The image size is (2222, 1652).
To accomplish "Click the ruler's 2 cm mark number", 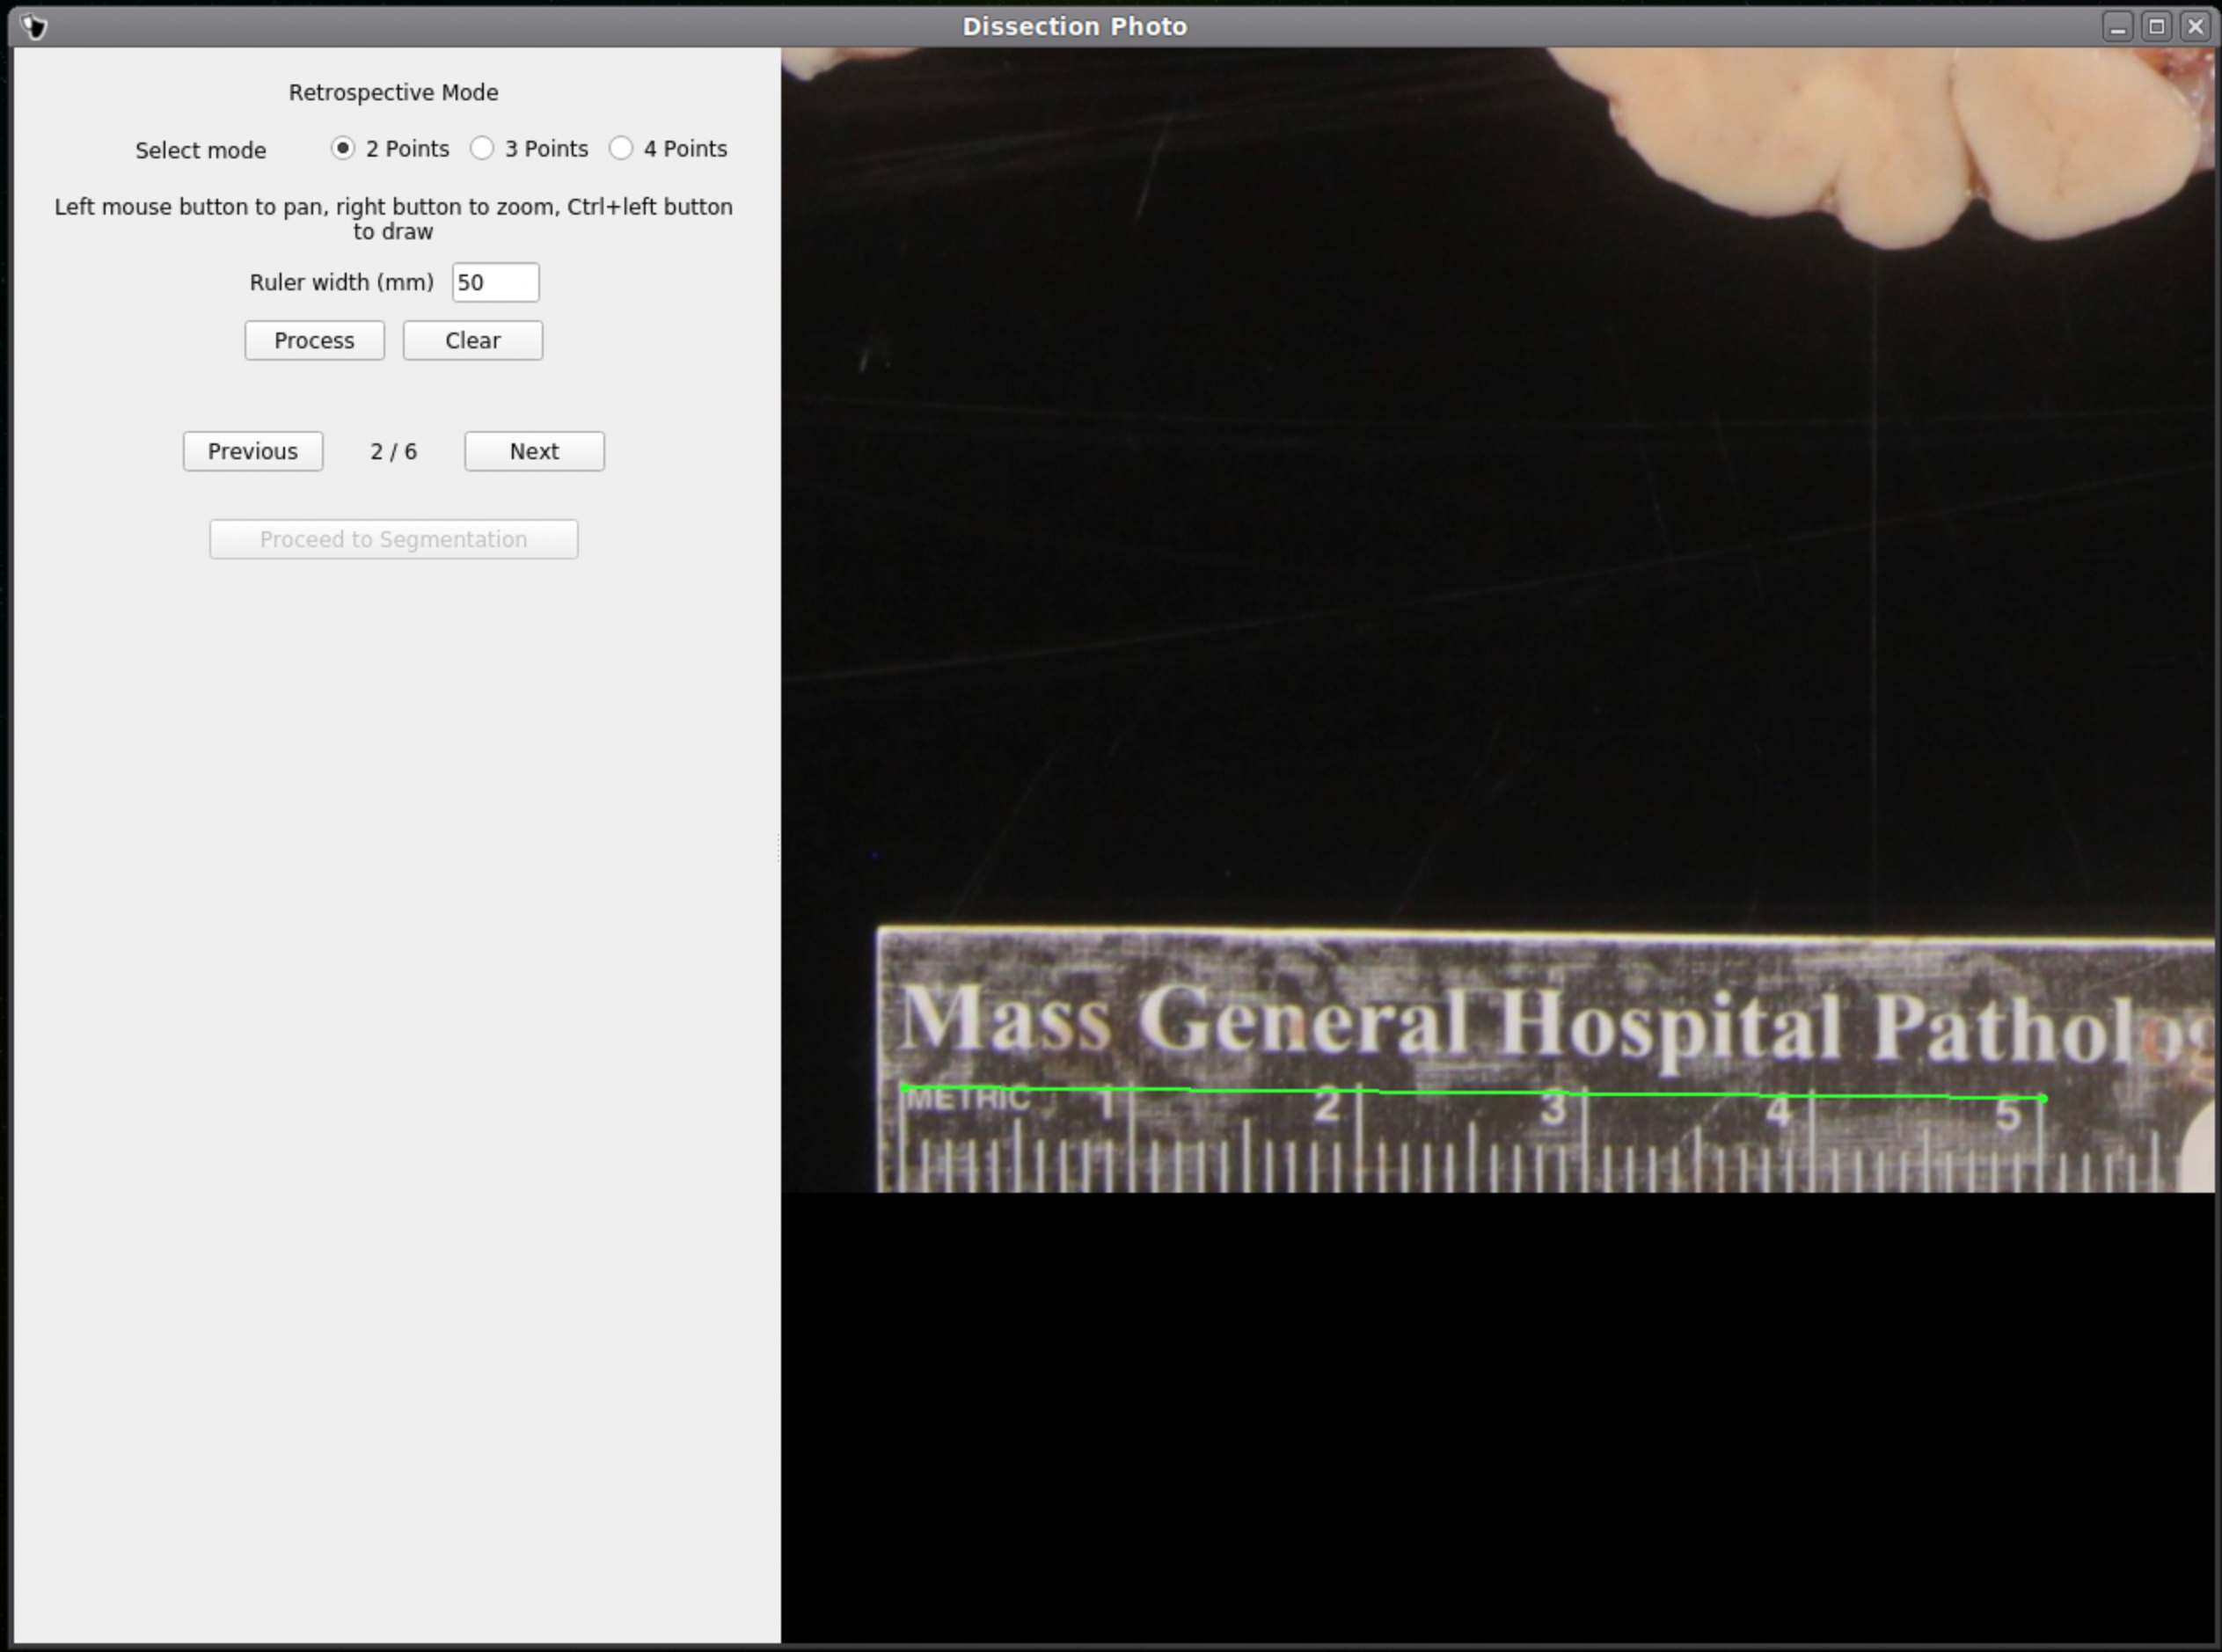I will (1327, 1106).
